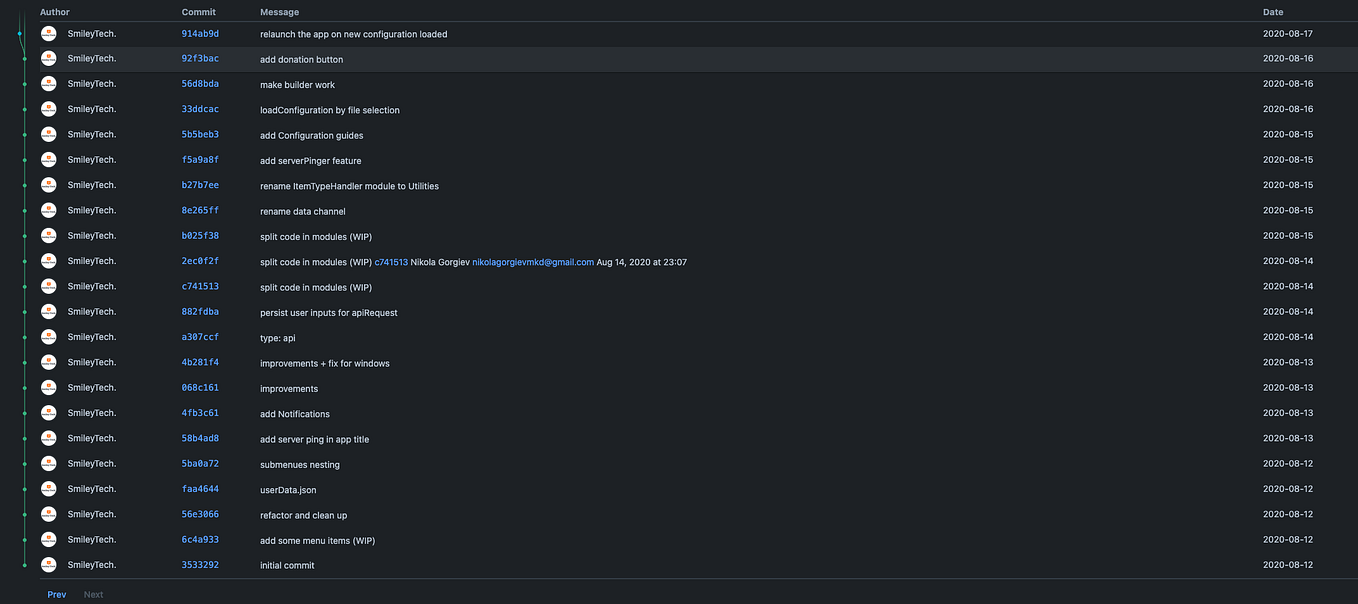Open inline commit link c741513 in the message
The height and width of the screenshot is (604, 1358).
[x=390, y=261]
